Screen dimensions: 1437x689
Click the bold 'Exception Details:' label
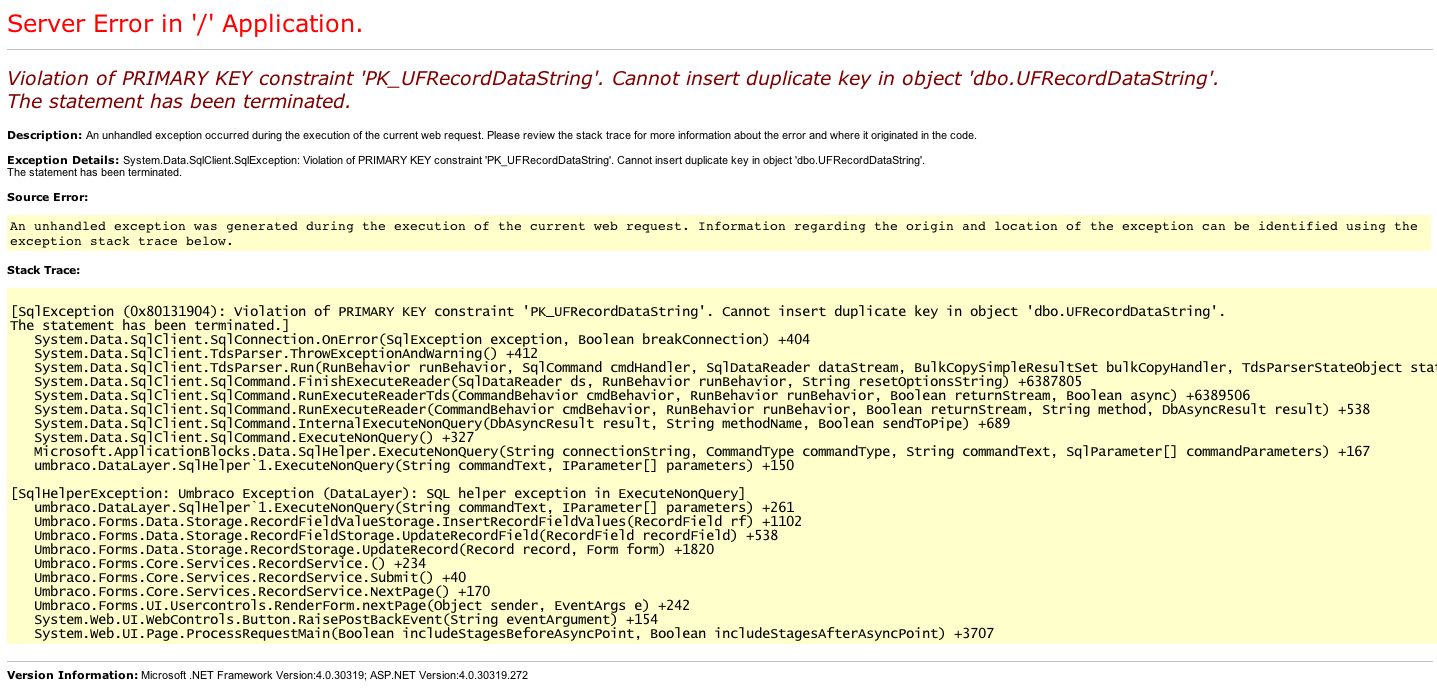(x=63, y=160)
